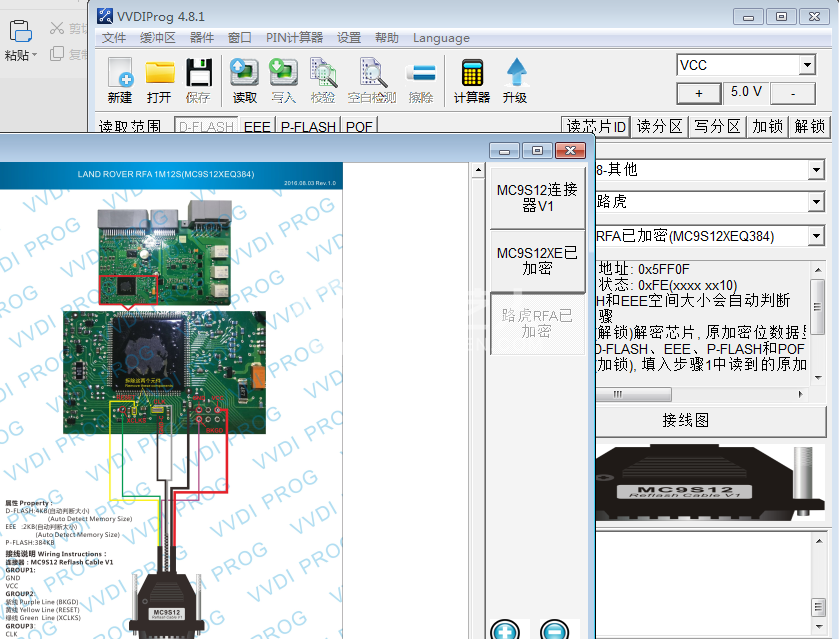The width and height of the screenshot is (839, 639).
Task: Click the Blank Check (空白检测) icon
Action: click(373, 72)
